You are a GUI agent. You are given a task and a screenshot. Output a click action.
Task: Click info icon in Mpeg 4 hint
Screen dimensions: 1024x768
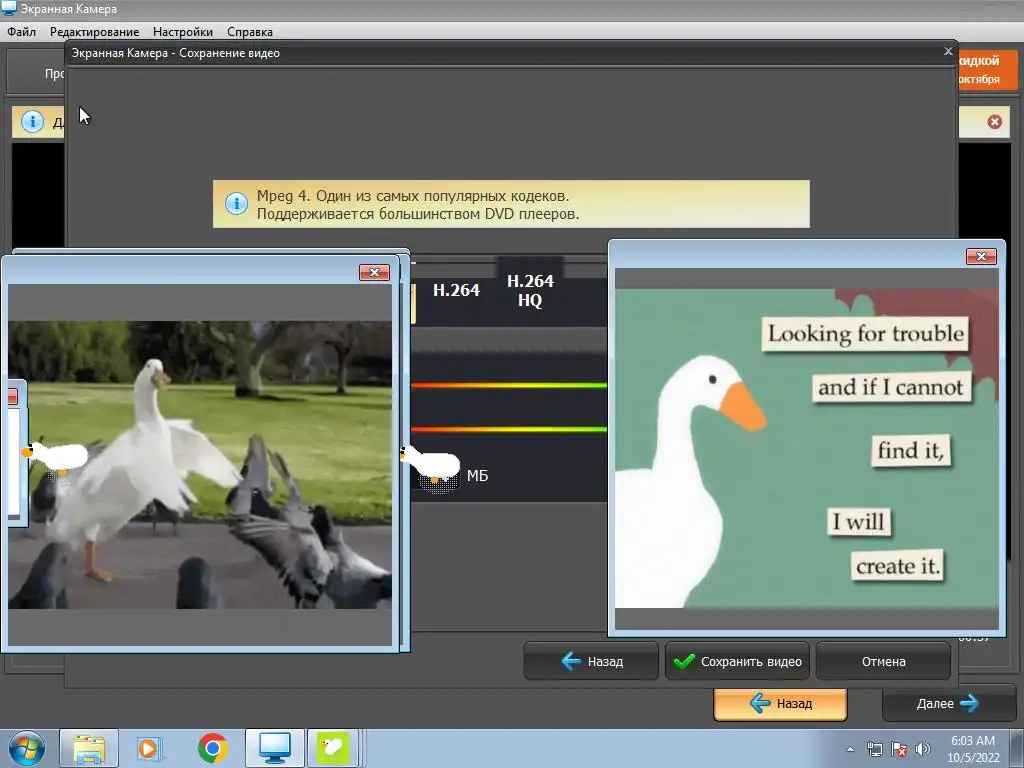(236, 204)
